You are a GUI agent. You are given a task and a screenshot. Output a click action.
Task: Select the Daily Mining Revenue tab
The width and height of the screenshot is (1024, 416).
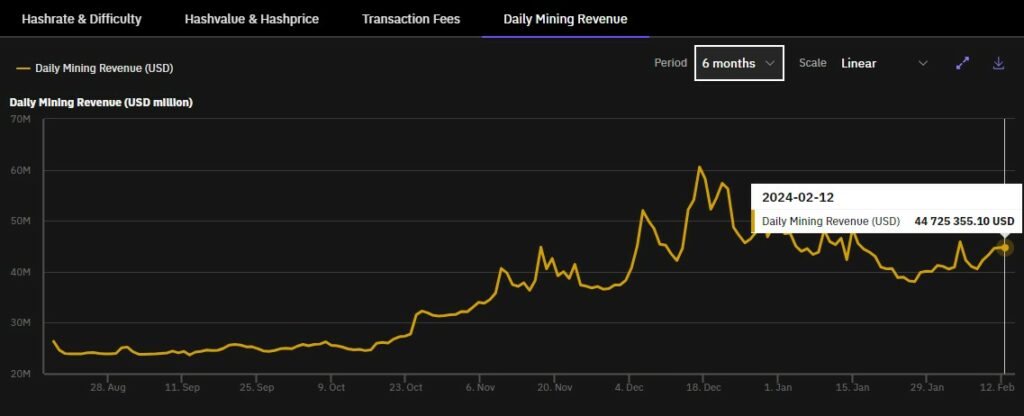click(x=565, y=19)
